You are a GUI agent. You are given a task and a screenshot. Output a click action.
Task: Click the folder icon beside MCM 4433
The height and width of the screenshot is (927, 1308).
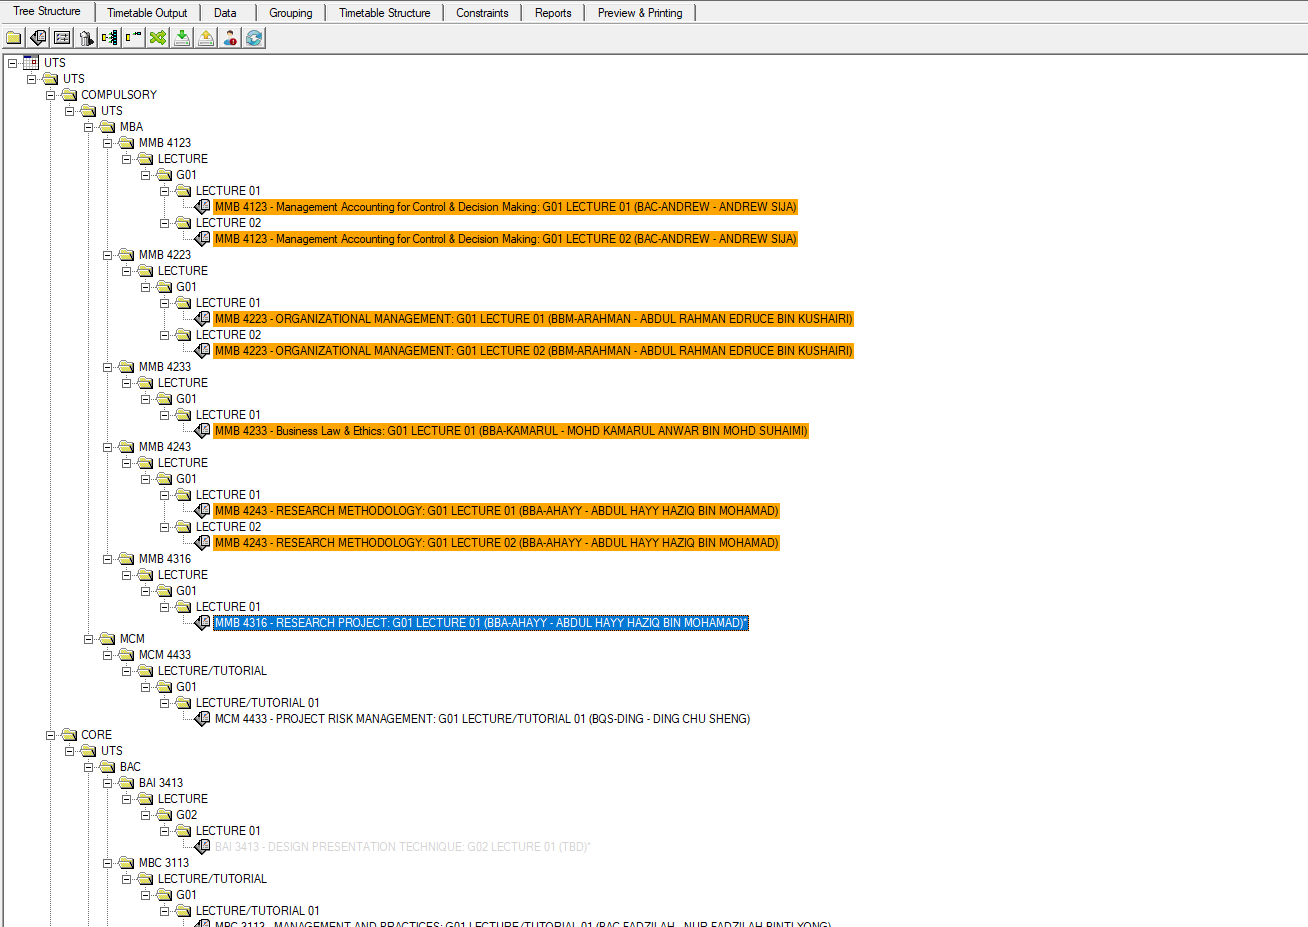click(x=126, y=655)
